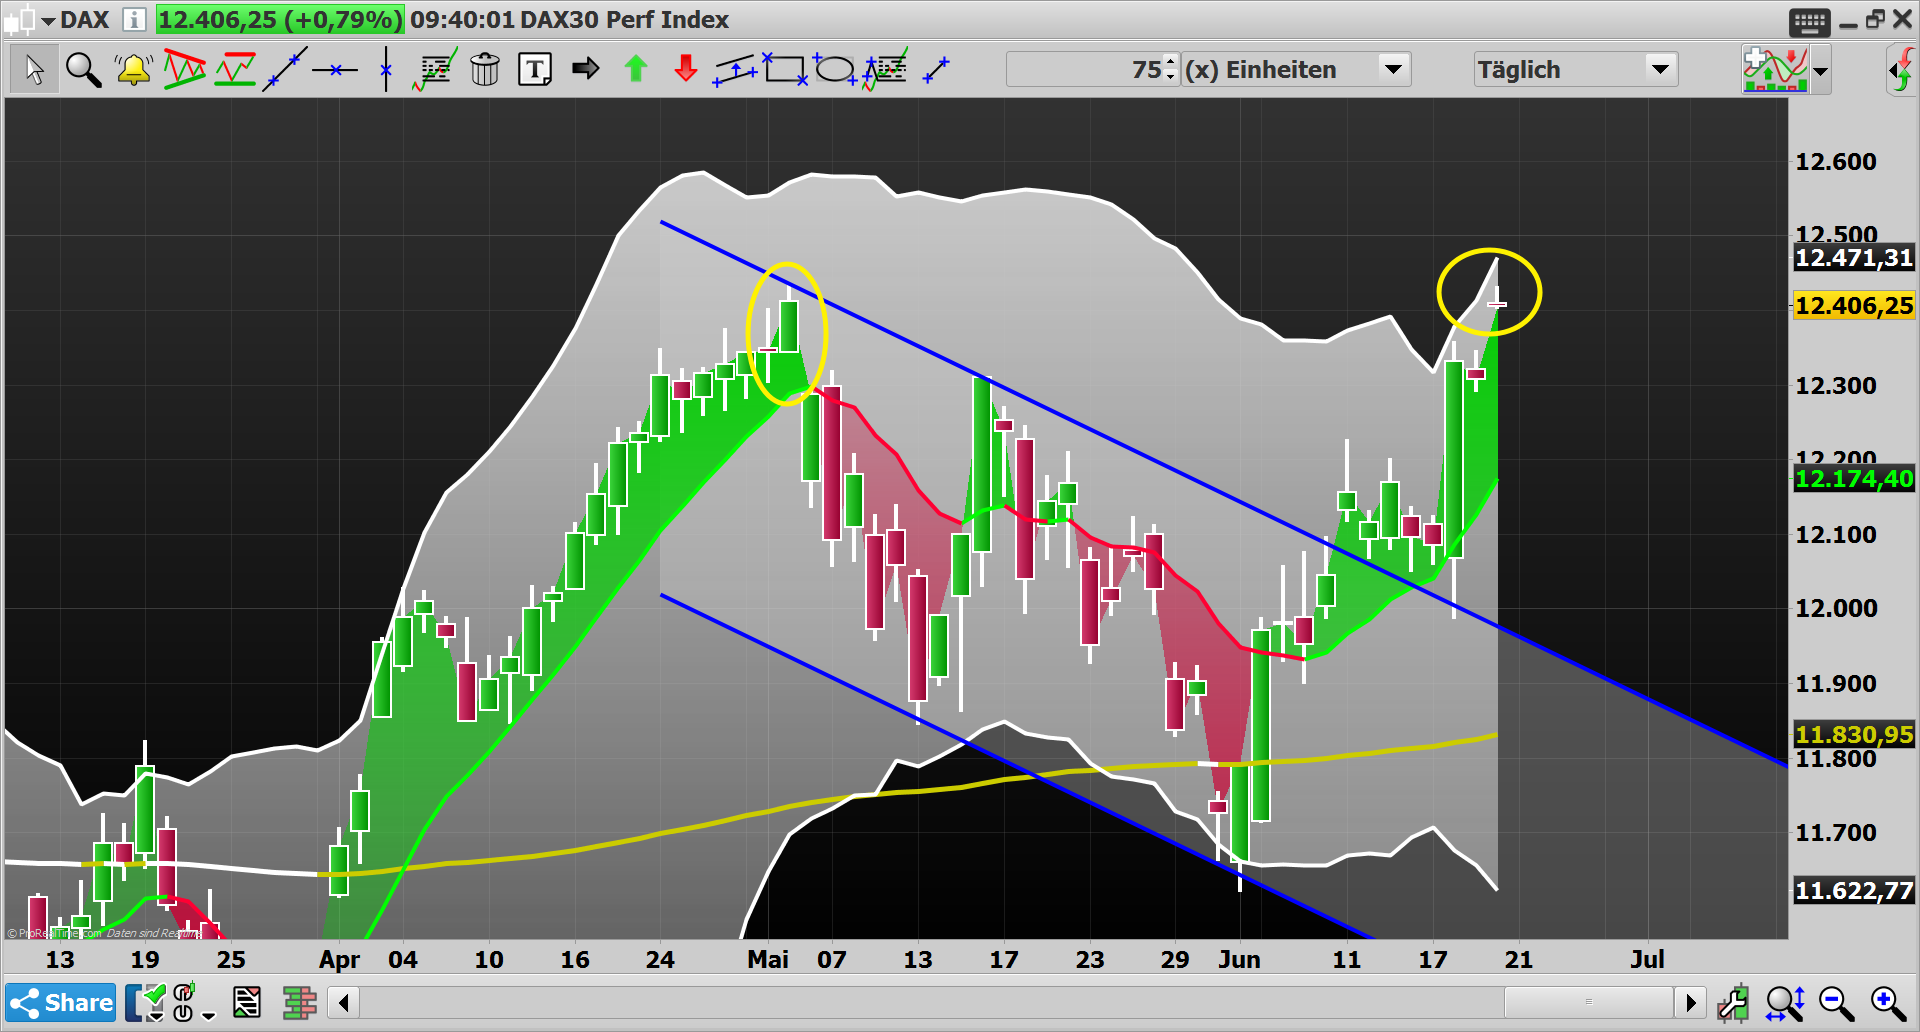Increase the units count stepper
1920x1032 pixels.
(x=1171, y=61)
